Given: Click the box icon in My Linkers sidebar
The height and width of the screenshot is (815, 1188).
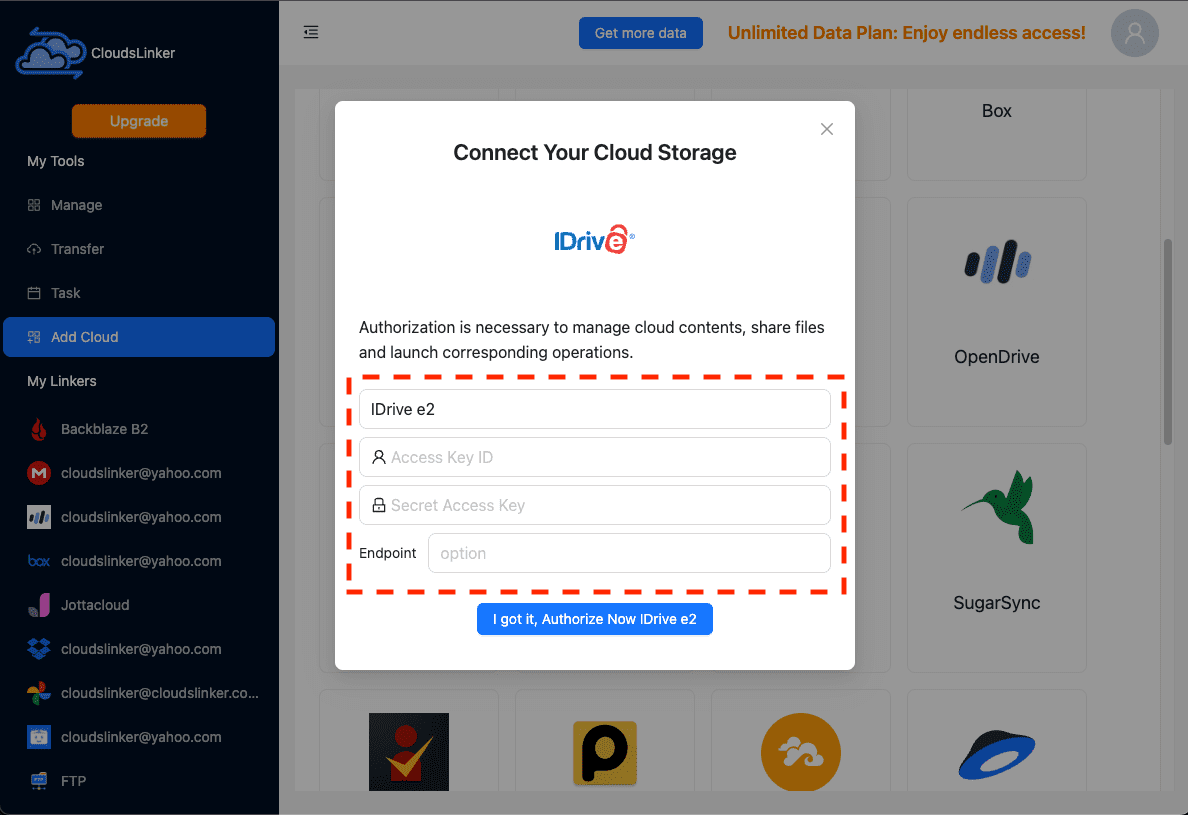Looking at the screenshot, I should (x=39, y=561).
